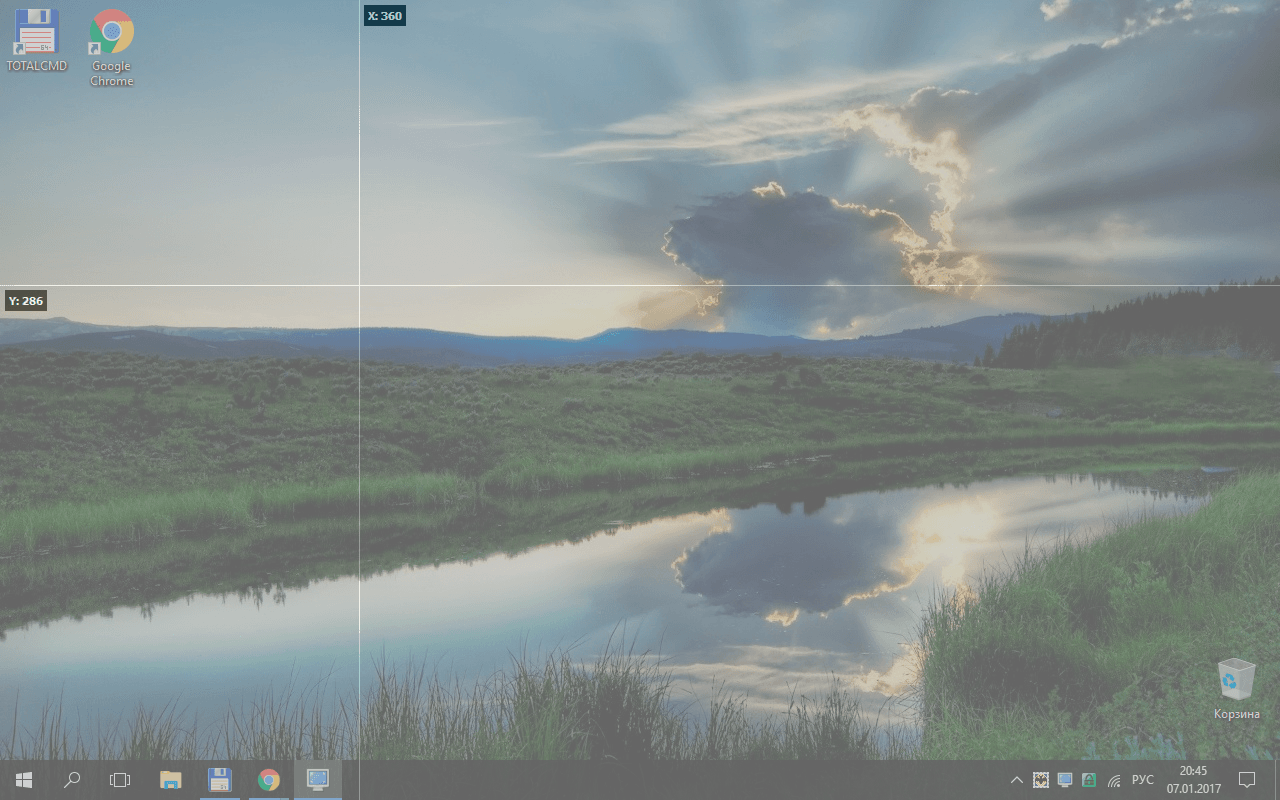Switch to Google Chrome in the taskbar
Image resolution: width=1280 pixels, height=800 pixels.
(268, 780)
